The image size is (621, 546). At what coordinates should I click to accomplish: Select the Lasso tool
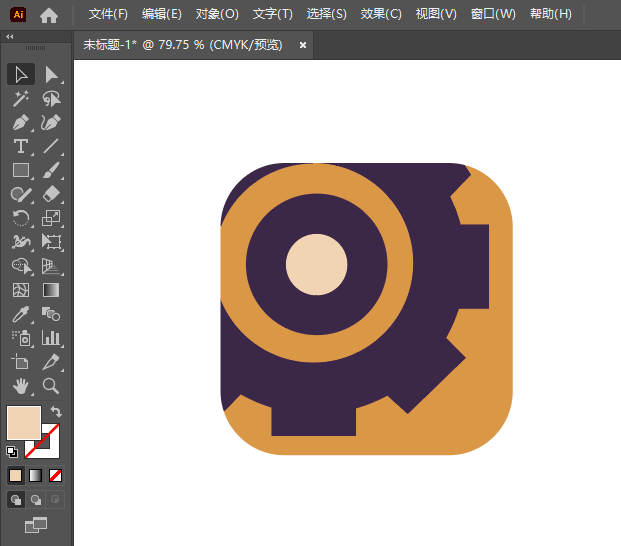pos(51,98)
